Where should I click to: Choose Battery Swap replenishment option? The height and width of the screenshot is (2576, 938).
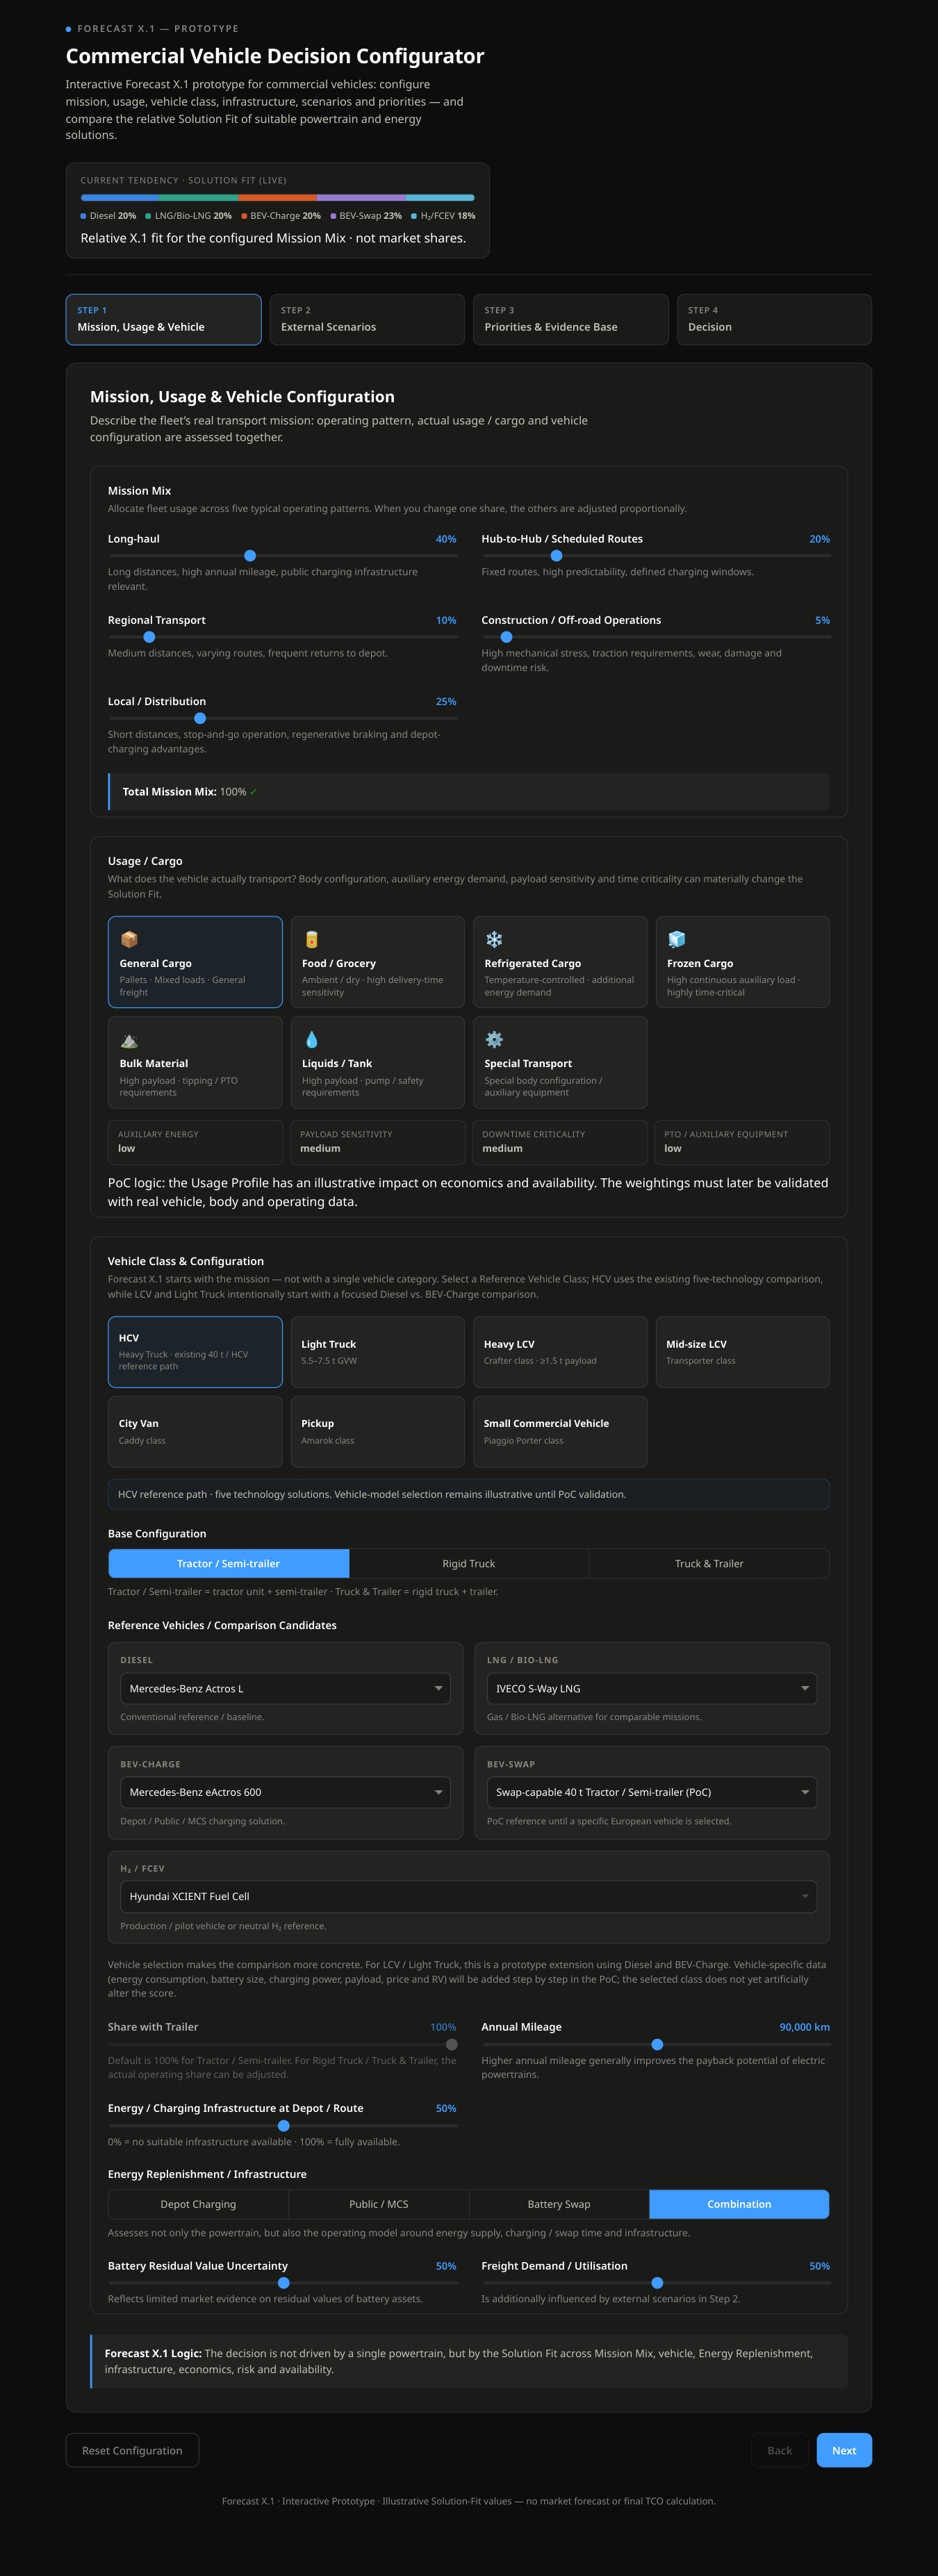pyautogui.click(x=559, y=2204)
